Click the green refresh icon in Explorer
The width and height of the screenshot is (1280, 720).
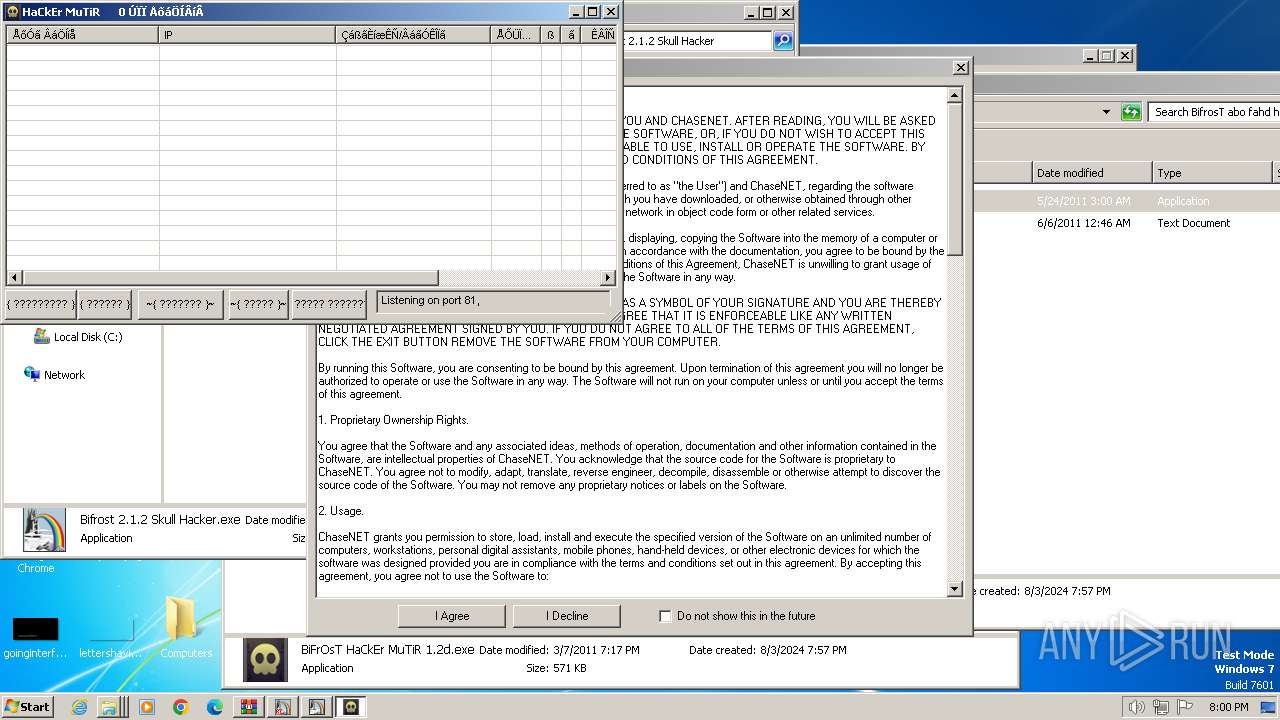1131,112
